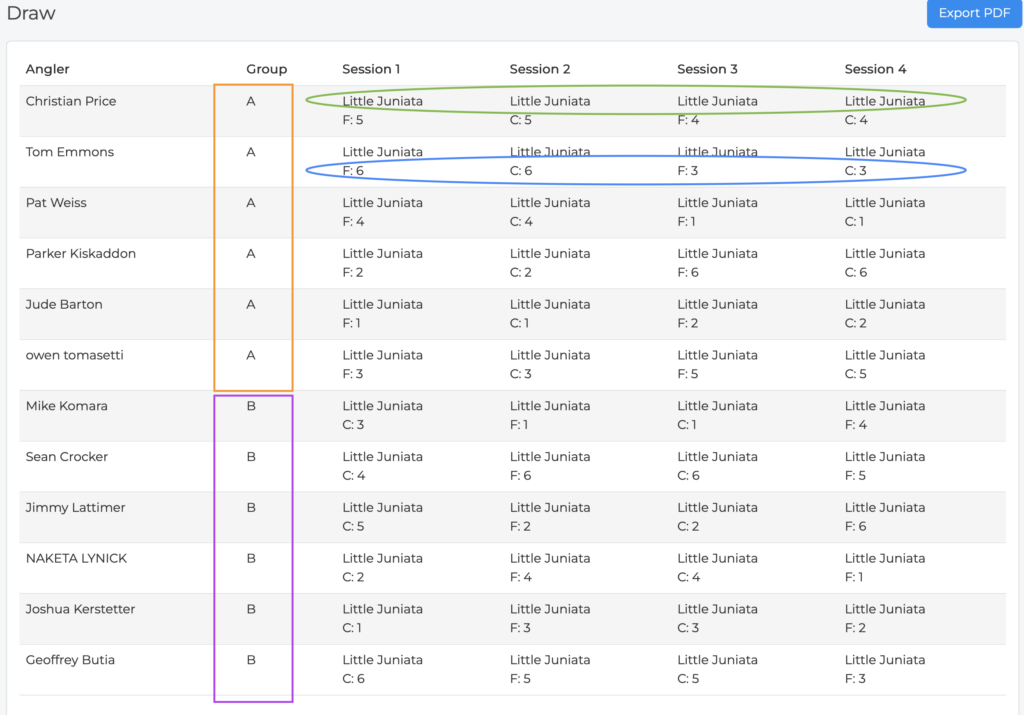The width and height of the screenshot is (1024, 715).
Task: Click the Session 1 column header
Action: (371, 69)
